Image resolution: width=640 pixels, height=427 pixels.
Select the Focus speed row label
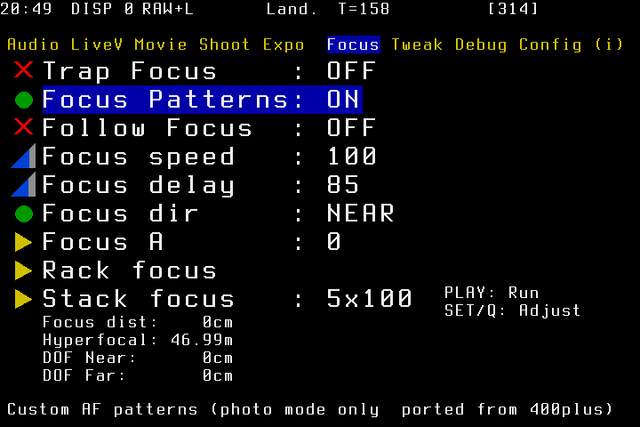pyautogui.click(x=138, y=157)
